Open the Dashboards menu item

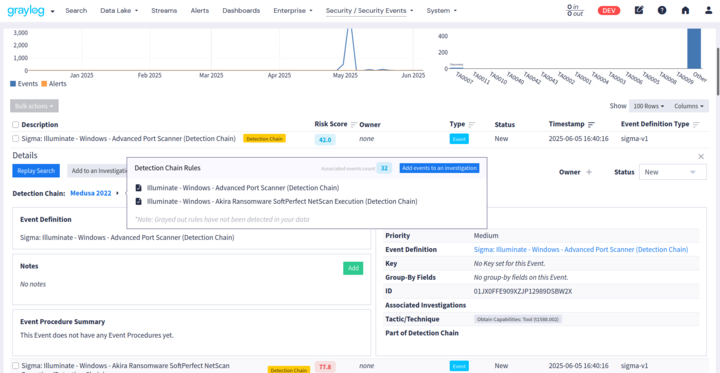pyautogui.click(x=241, y=11)
